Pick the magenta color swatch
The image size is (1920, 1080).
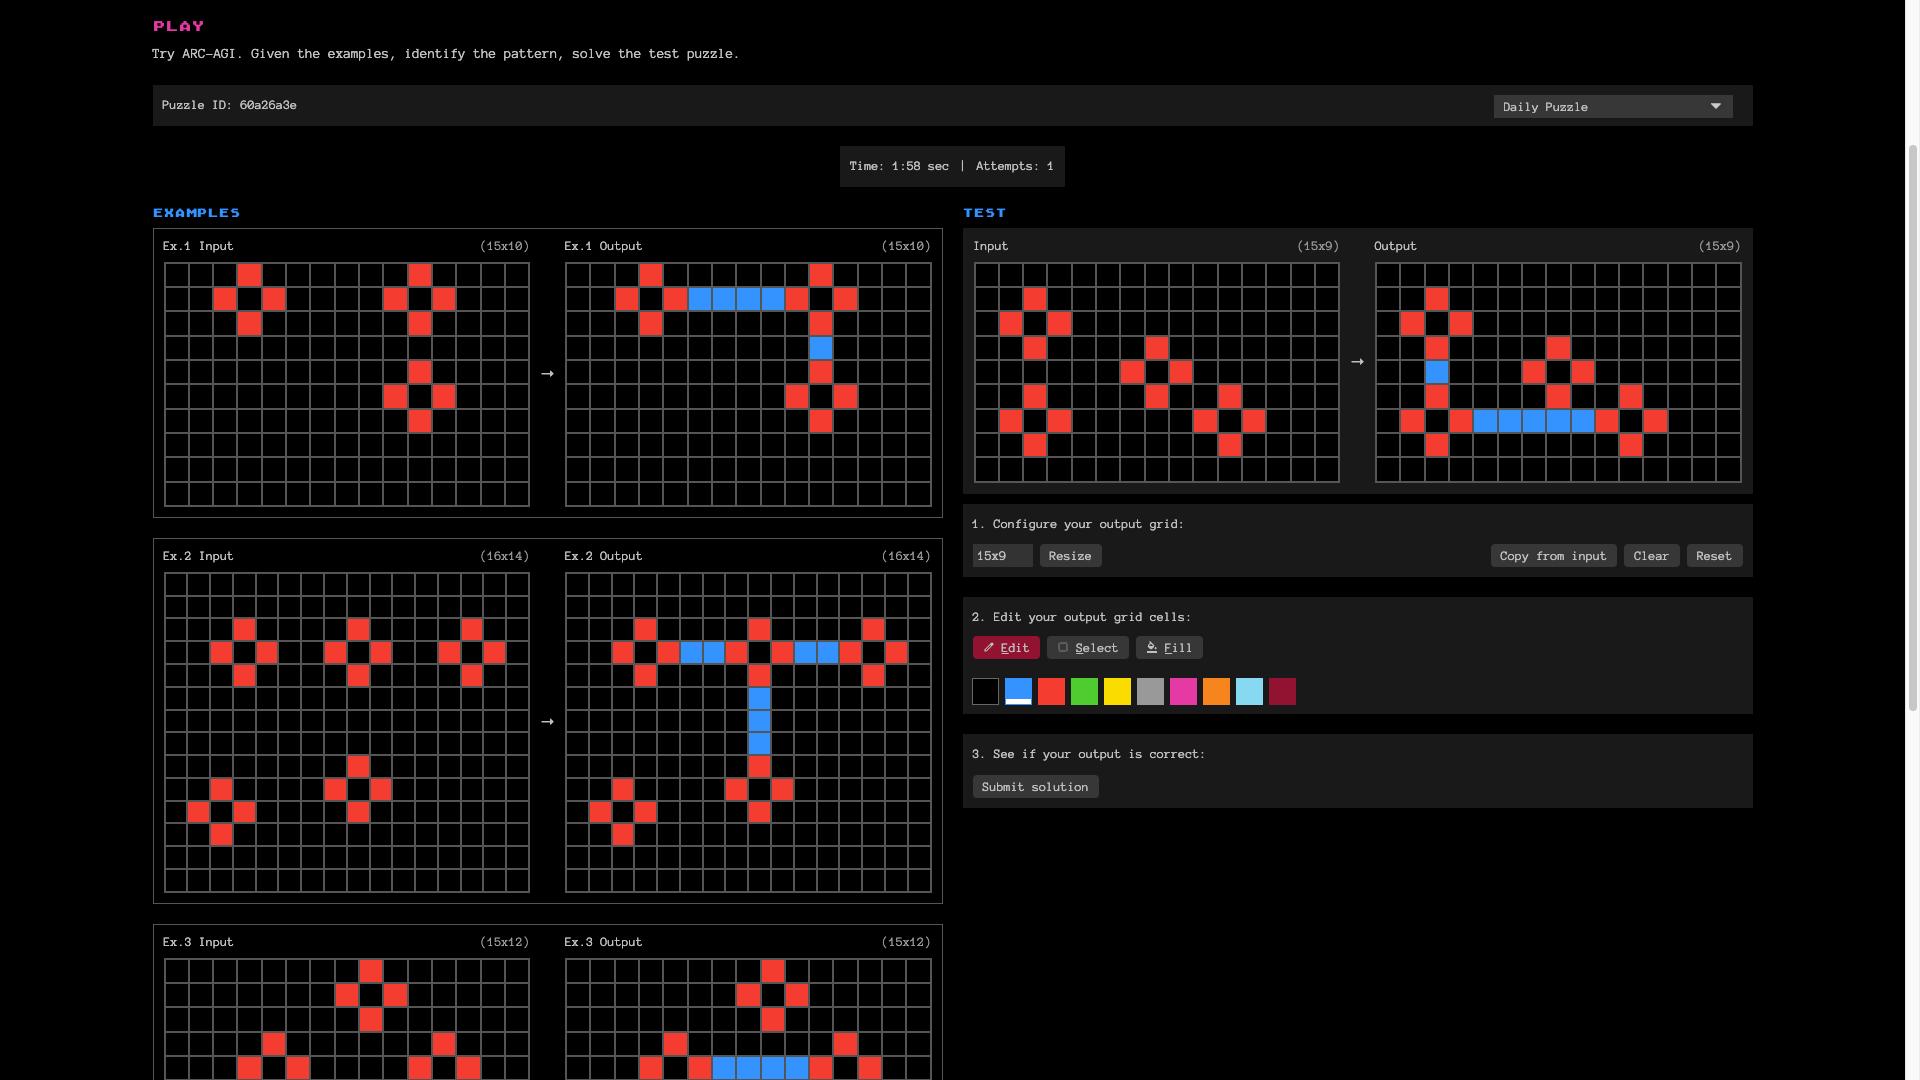[x=1183, y=691]
